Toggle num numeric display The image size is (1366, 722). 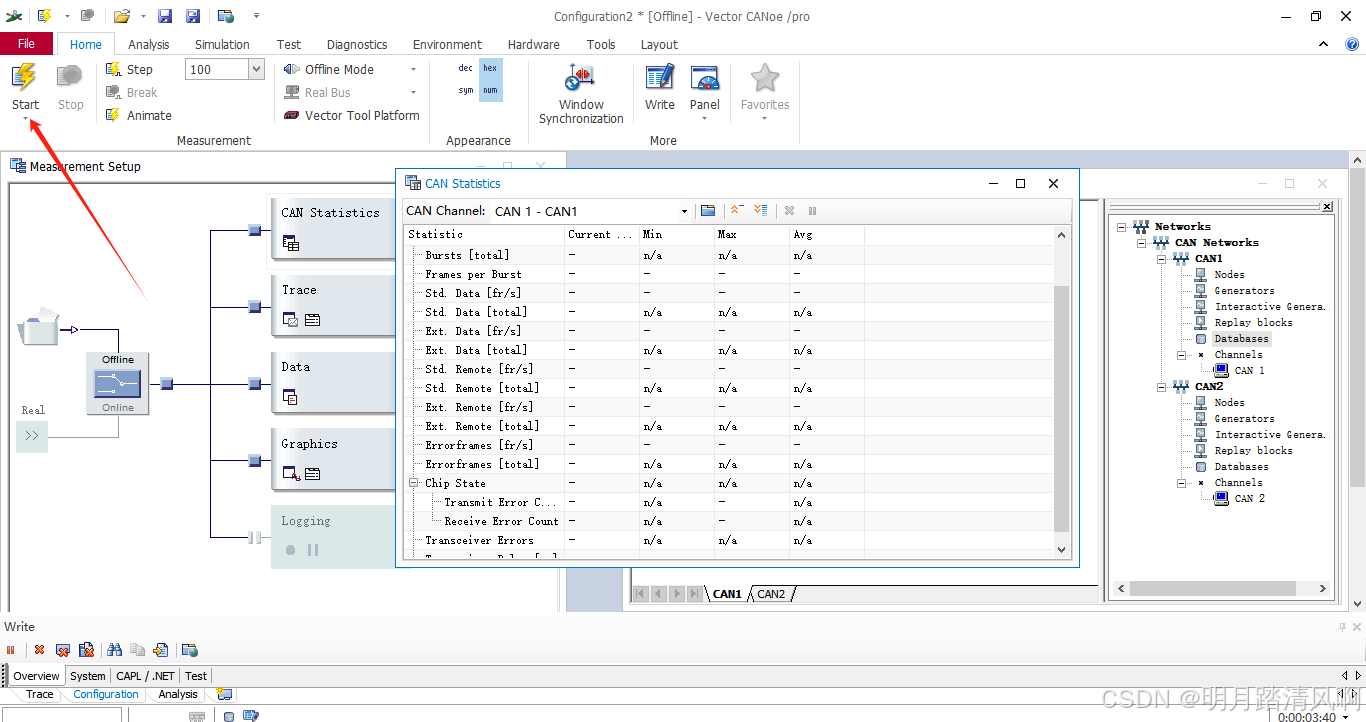pyautogui.click(x=490, y=91)
